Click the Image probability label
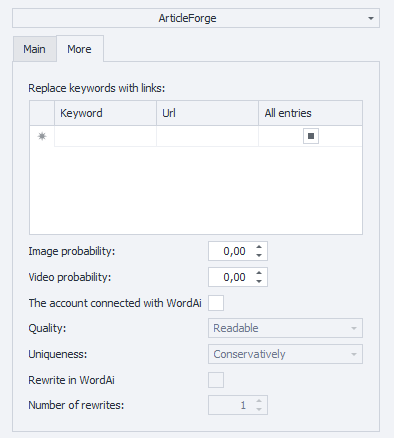 click(x=72, y=251)
